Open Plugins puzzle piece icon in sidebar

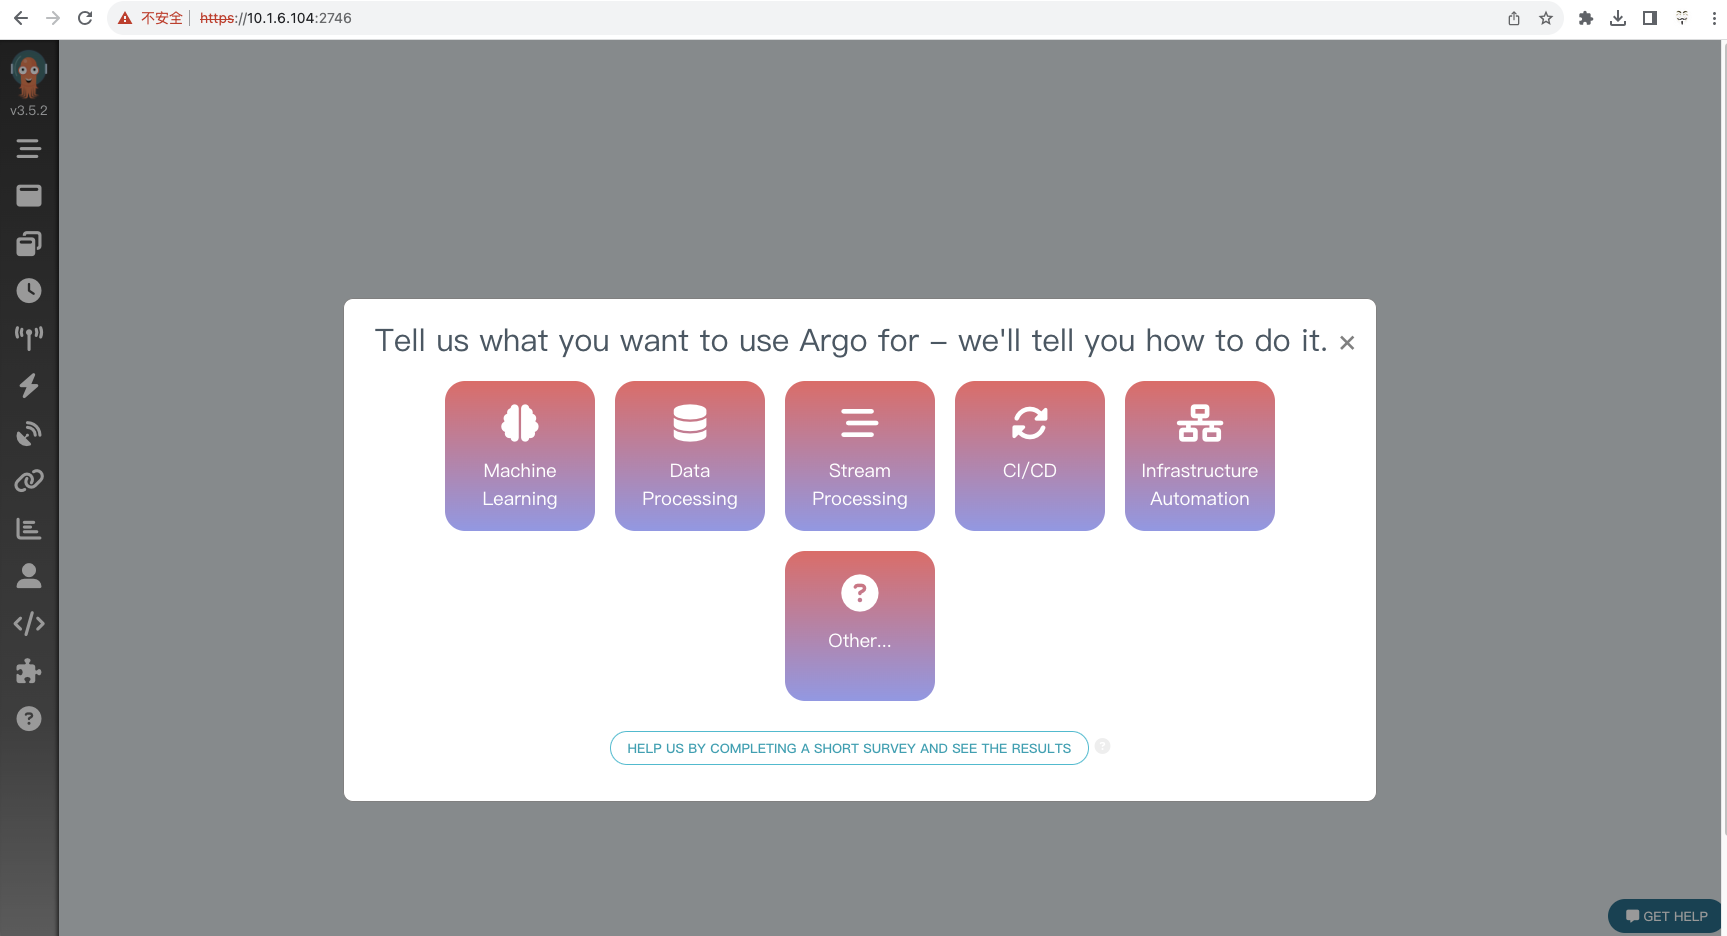(x=29, y=671)
